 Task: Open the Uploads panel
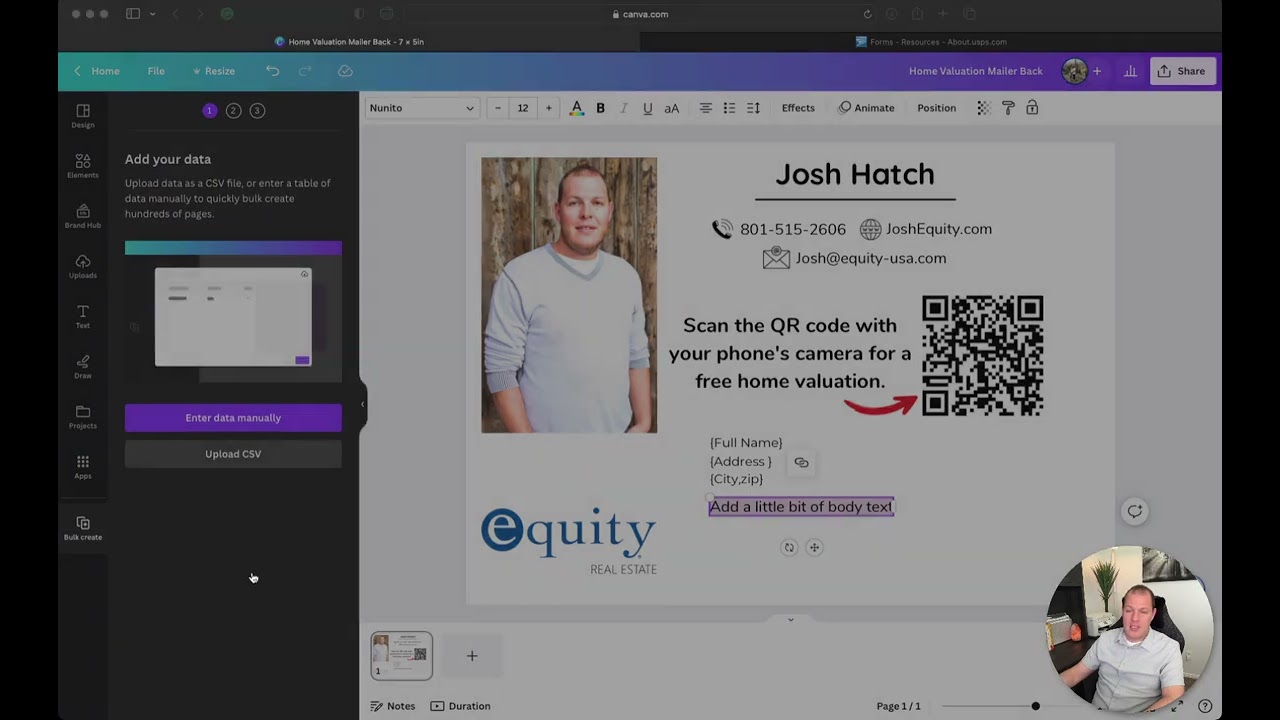pyautogui.click(x=83, y=265)
